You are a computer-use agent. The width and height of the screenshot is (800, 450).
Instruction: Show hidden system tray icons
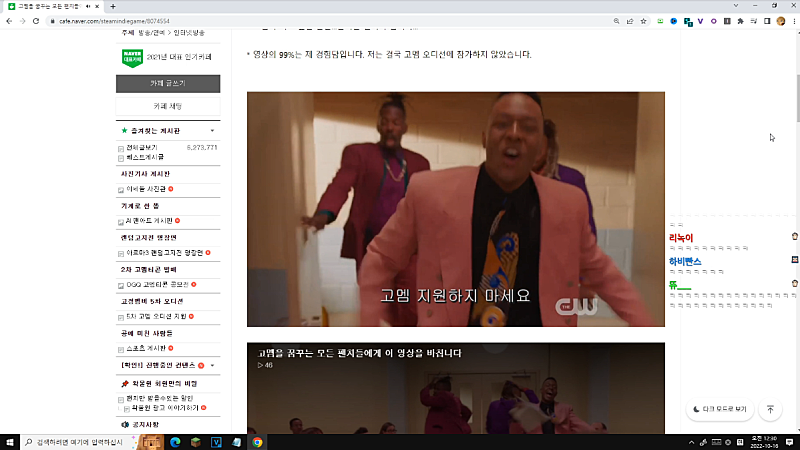pos(691,442)
